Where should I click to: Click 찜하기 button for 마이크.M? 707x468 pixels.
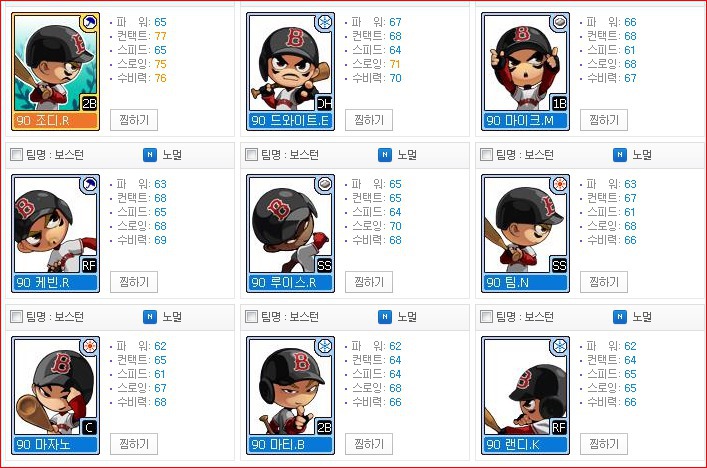point(604,120)
